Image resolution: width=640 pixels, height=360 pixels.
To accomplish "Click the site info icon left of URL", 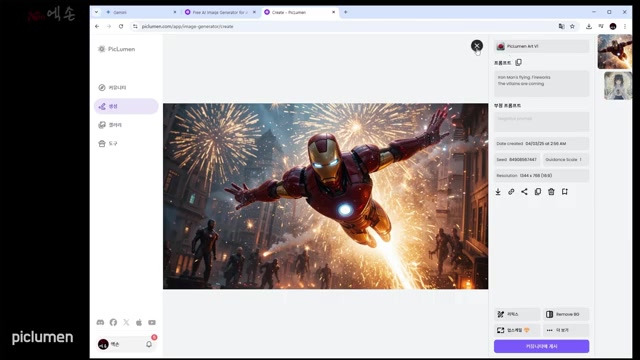I will pos(135,26).
